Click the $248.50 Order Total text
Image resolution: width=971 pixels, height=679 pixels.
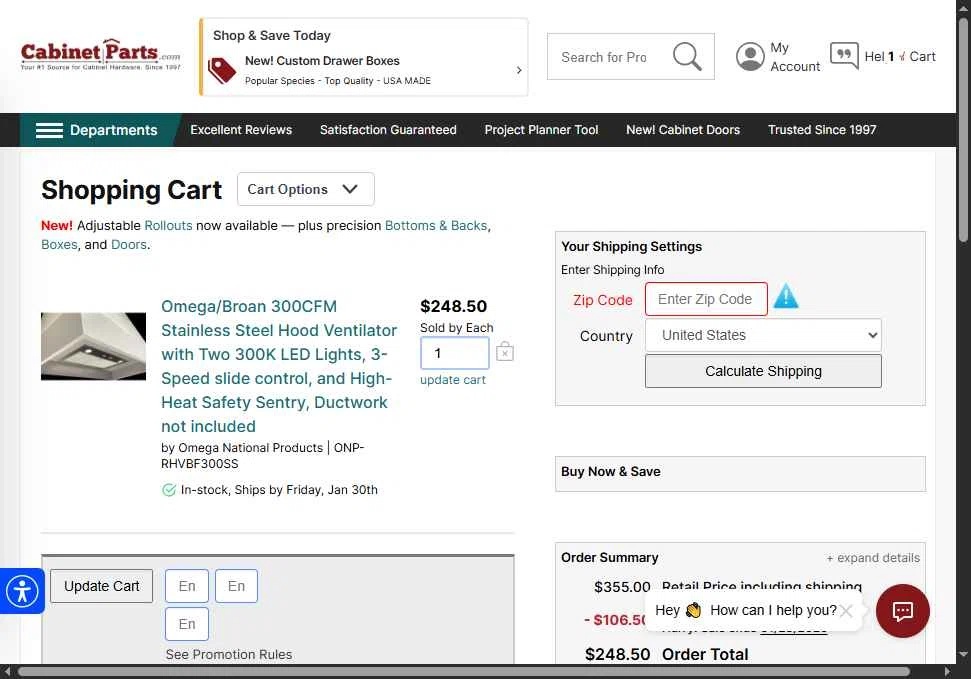tap(666, 654)
